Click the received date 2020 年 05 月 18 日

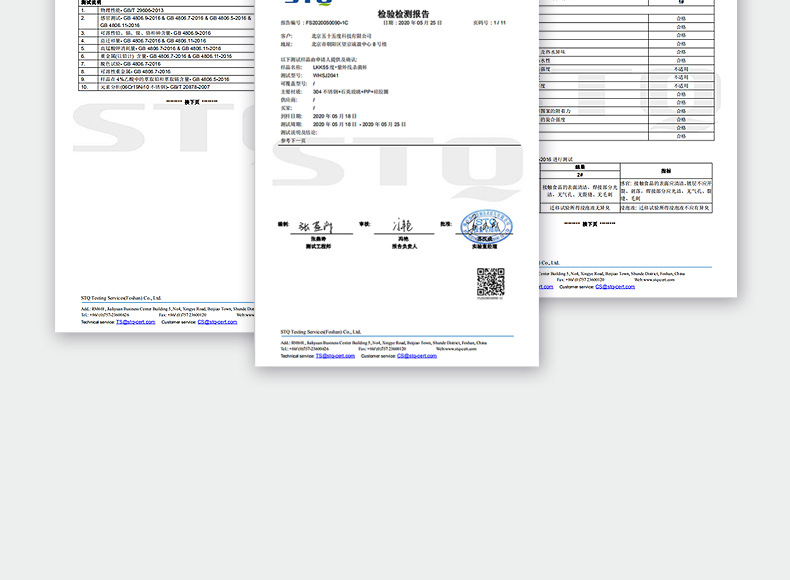tap(335, 116)
